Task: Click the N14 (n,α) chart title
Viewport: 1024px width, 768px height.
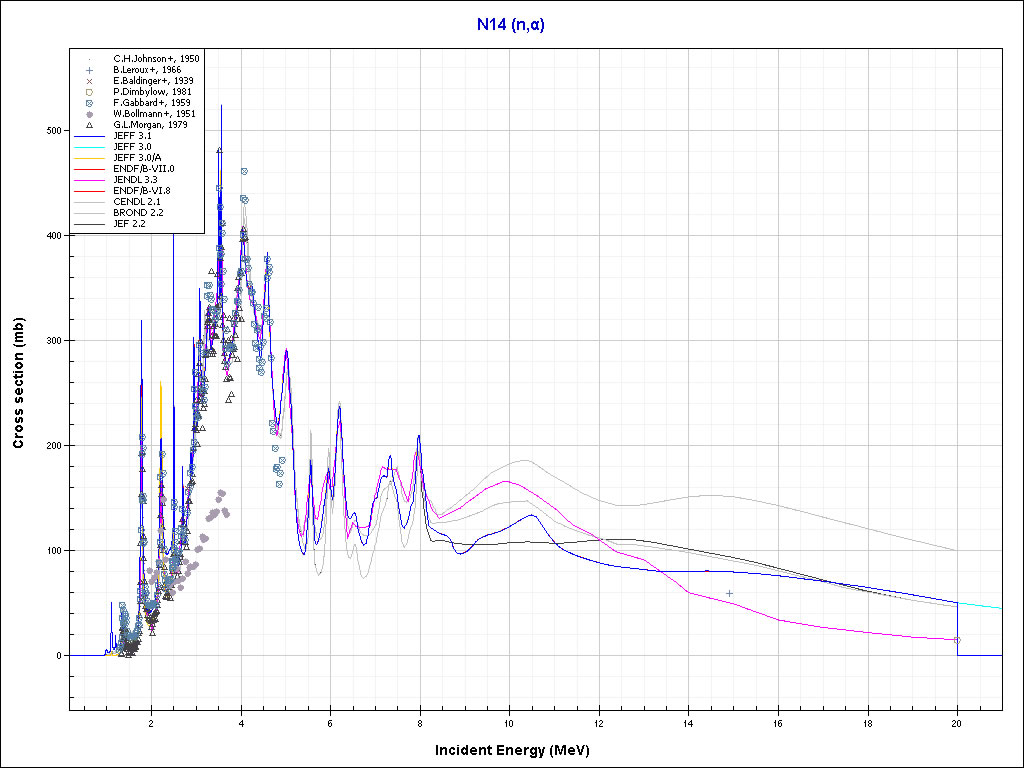Action: [x=511, y=24]
